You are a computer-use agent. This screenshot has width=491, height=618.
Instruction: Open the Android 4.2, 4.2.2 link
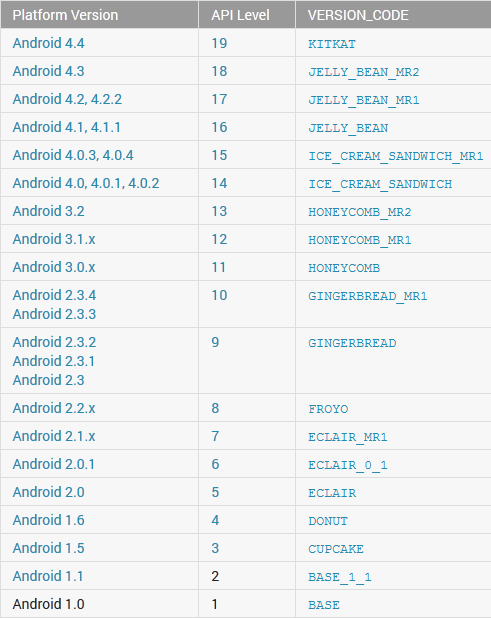(x=67, y=99)
